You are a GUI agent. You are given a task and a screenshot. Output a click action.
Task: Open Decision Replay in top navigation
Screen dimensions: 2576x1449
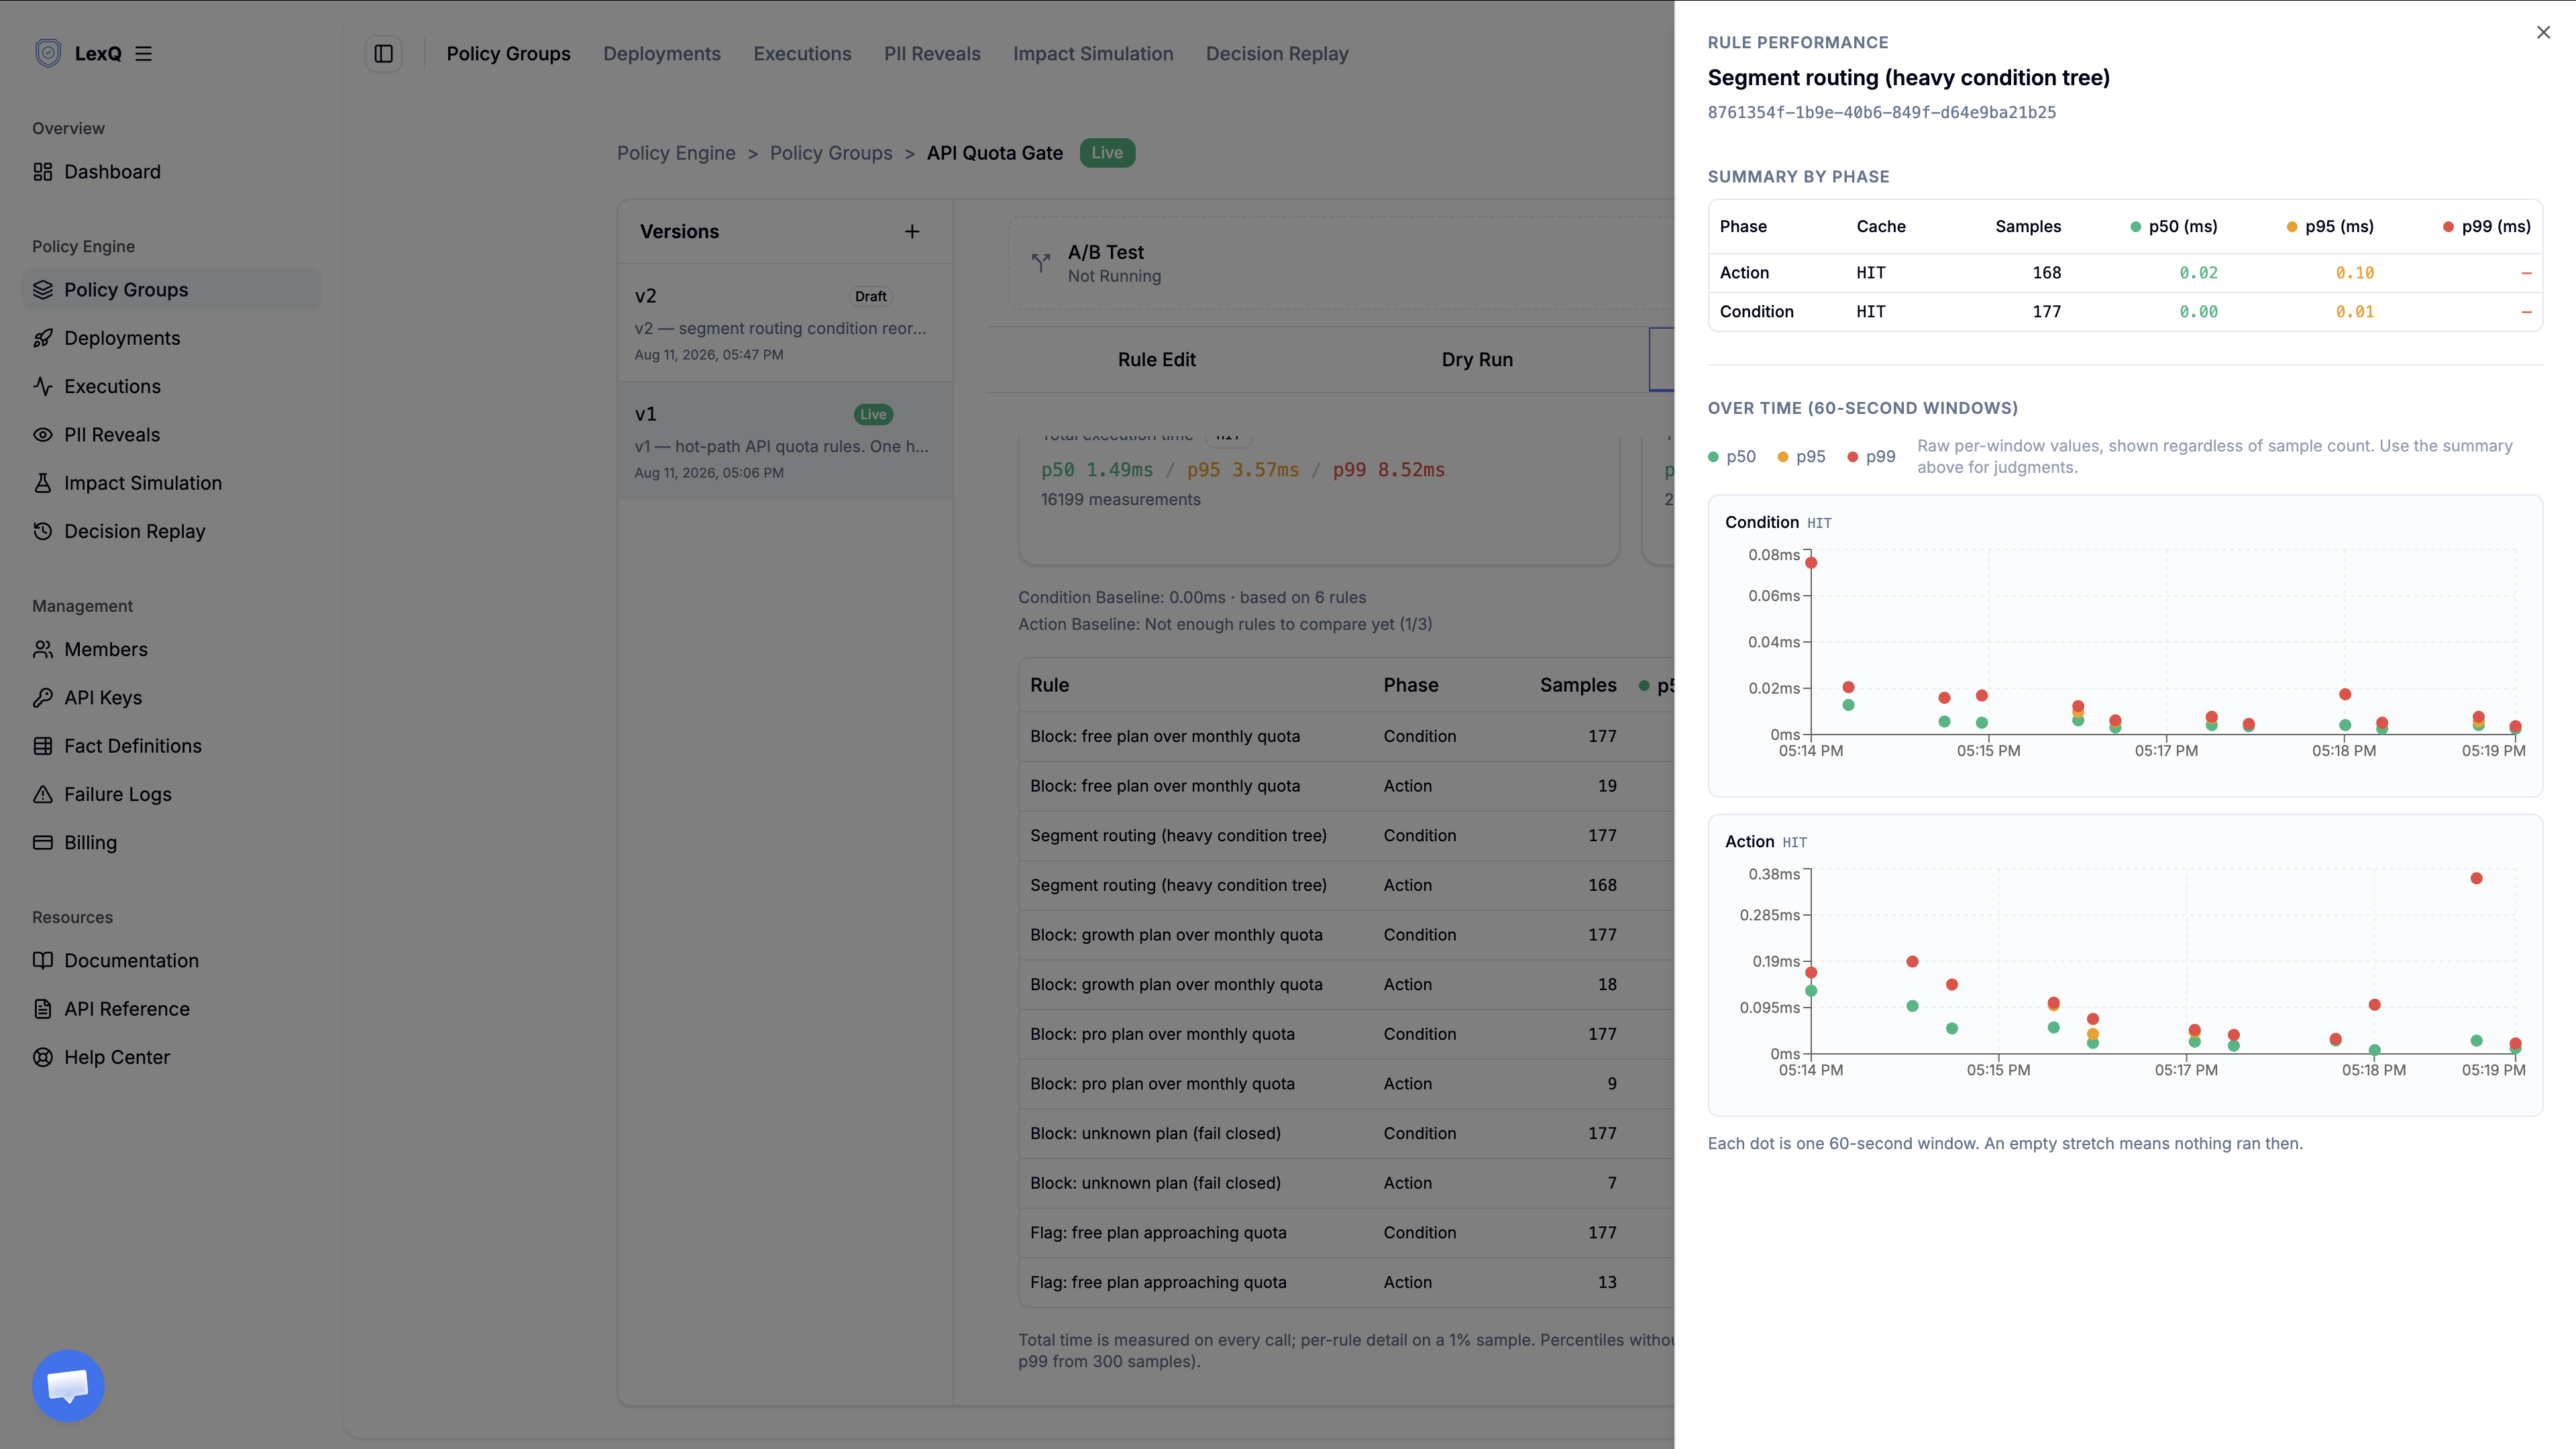click(x=1277, y=54)
